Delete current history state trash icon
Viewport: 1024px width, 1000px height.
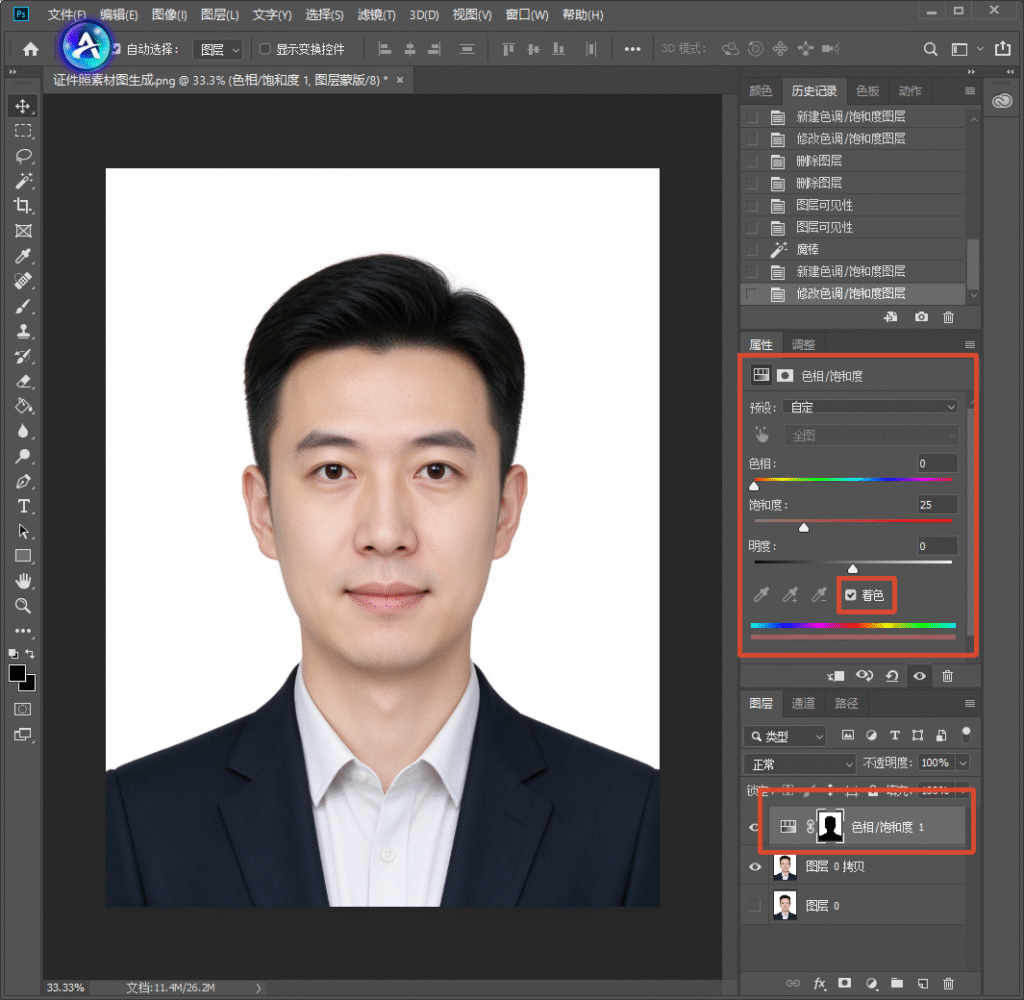click(x=948, y=317)
